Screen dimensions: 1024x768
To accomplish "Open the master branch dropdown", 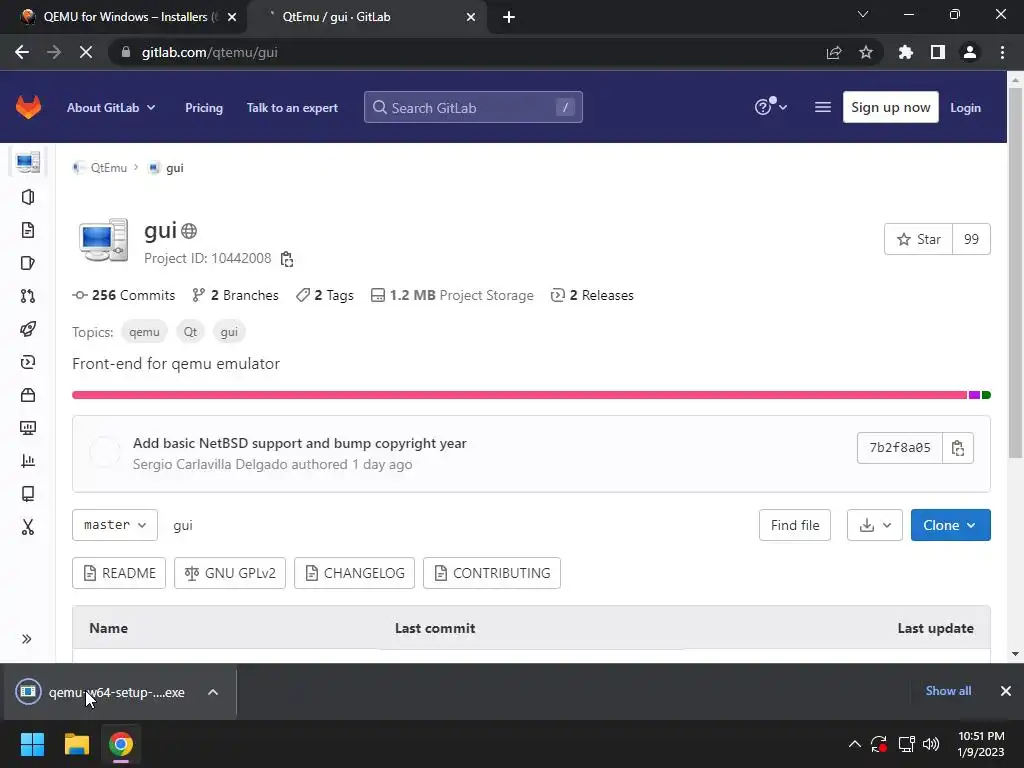I will pyautogui.click(x=115, y=525).
